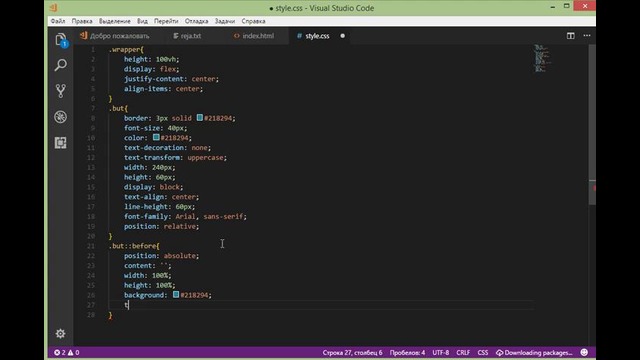Open the Справка menu
The height and width of the screenshot is (360, 640).
pos(253,21)
